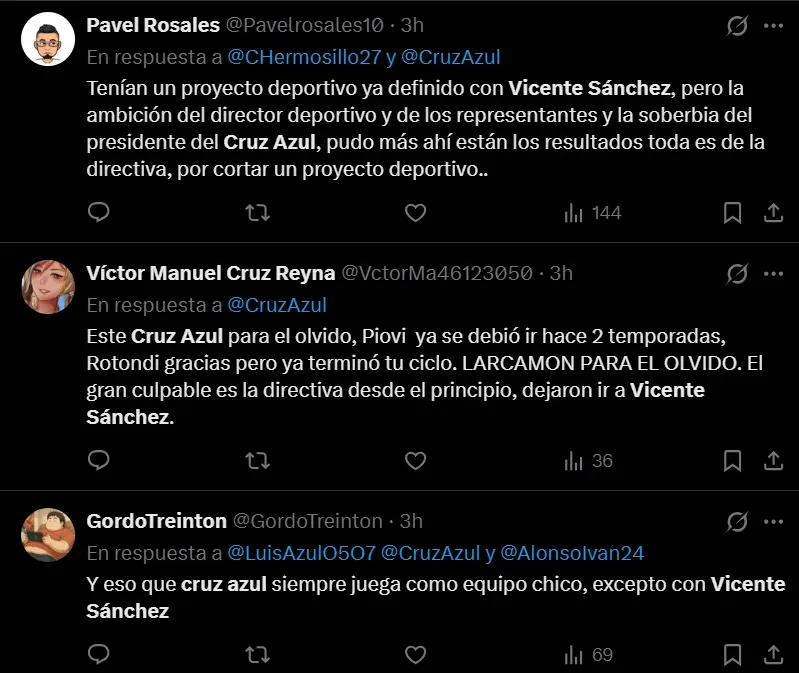View analytics showing 36 views
Image resolution: width=799 pixels, height=673 pixels.
coord(588,461)
